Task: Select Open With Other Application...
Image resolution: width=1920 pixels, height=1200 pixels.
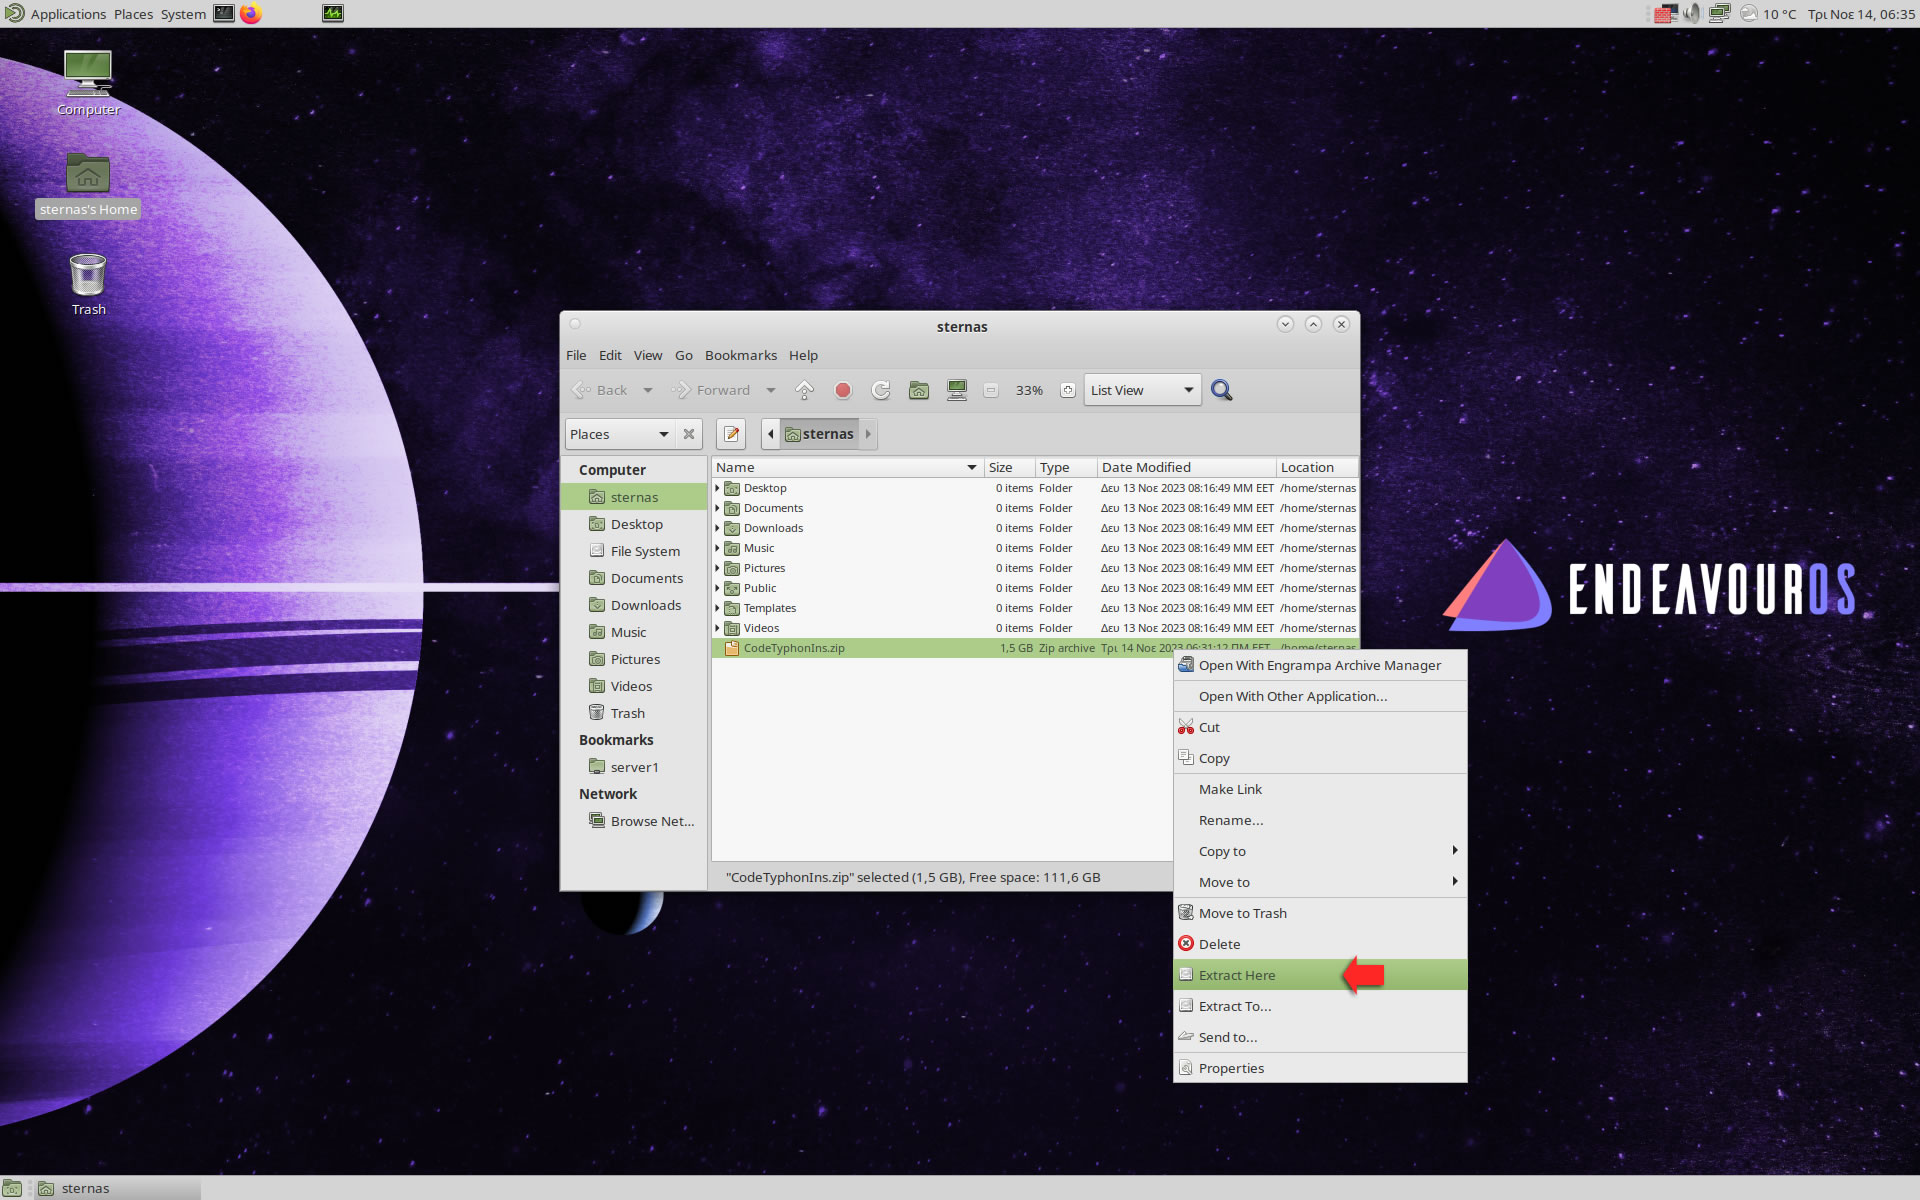Action: coord(1320,696)
